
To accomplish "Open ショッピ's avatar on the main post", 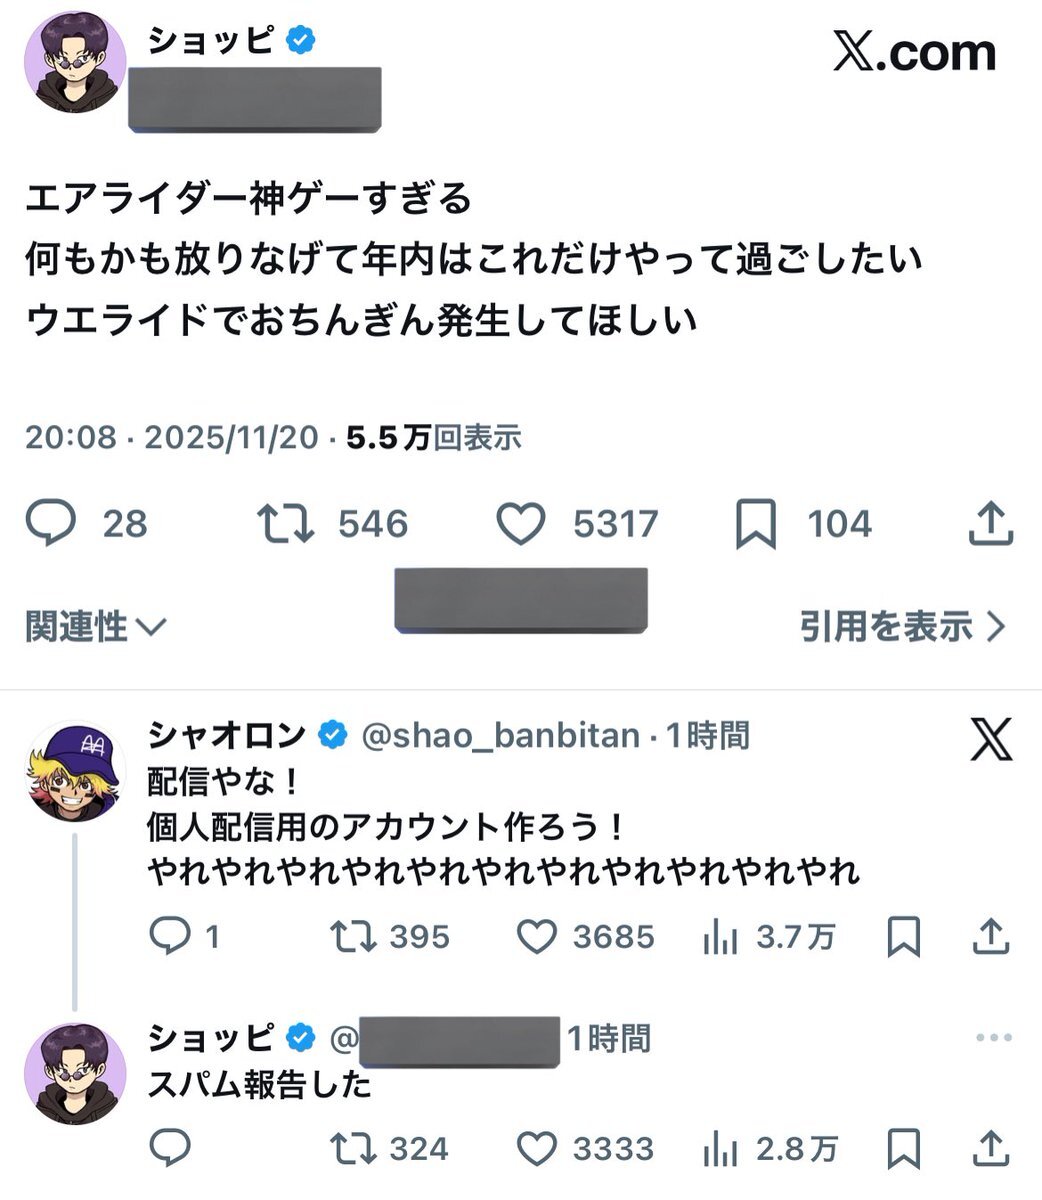I will 75,62.
